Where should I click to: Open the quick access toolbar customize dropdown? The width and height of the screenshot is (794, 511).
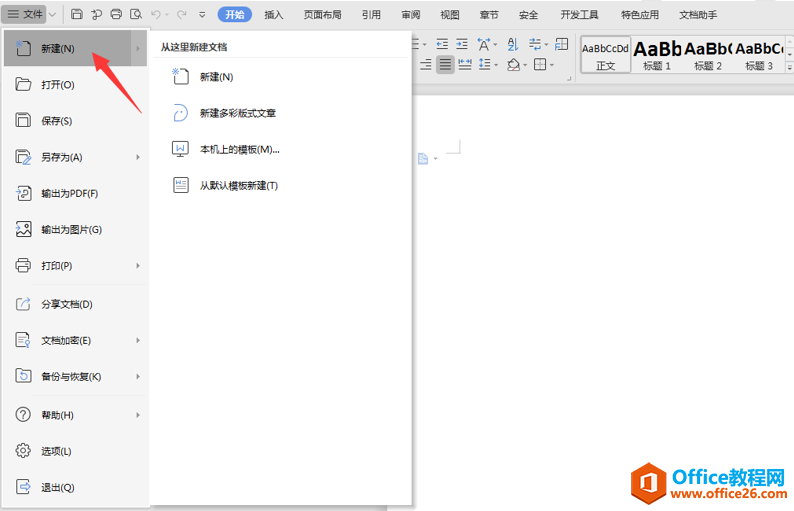pos(202,15)
